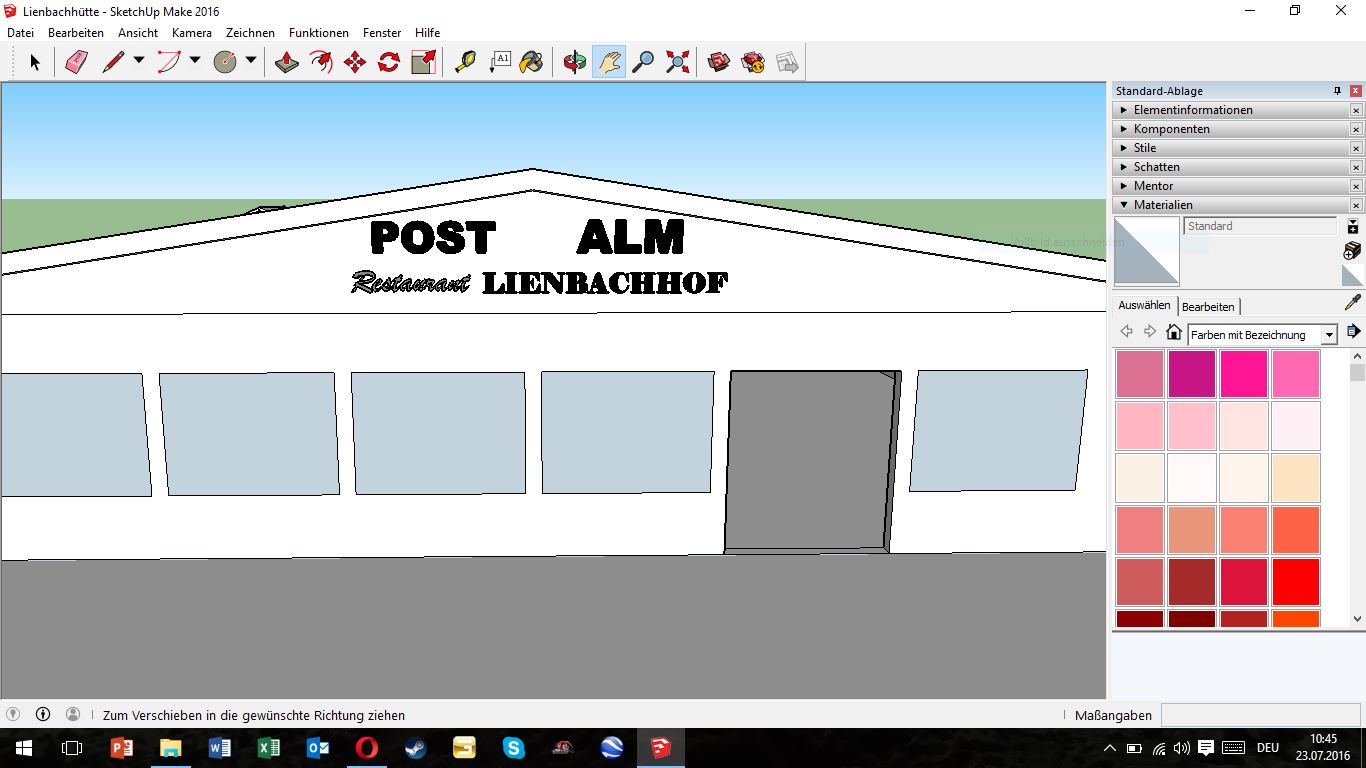Open the 3D Warehouse toolbar icon
This screenshot has width=1366, height=768.
719,62
